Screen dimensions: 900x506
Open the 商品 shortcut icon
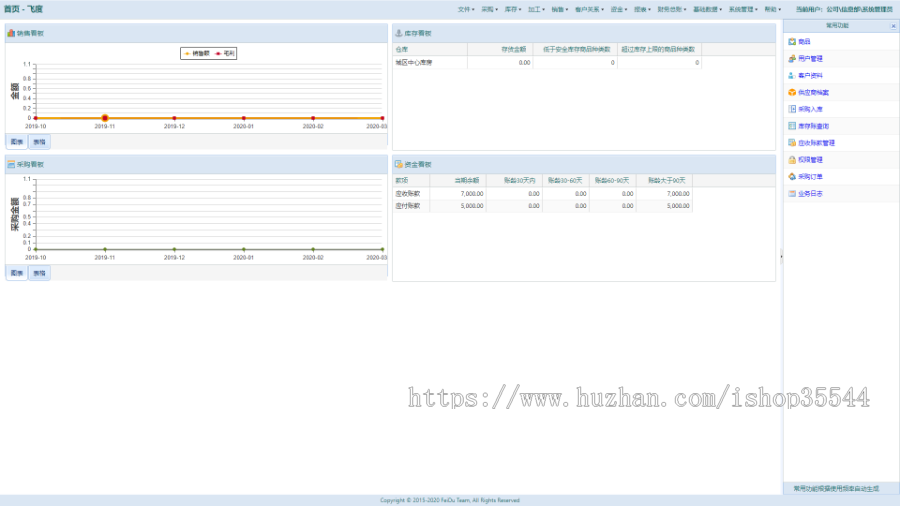point(792,42)
